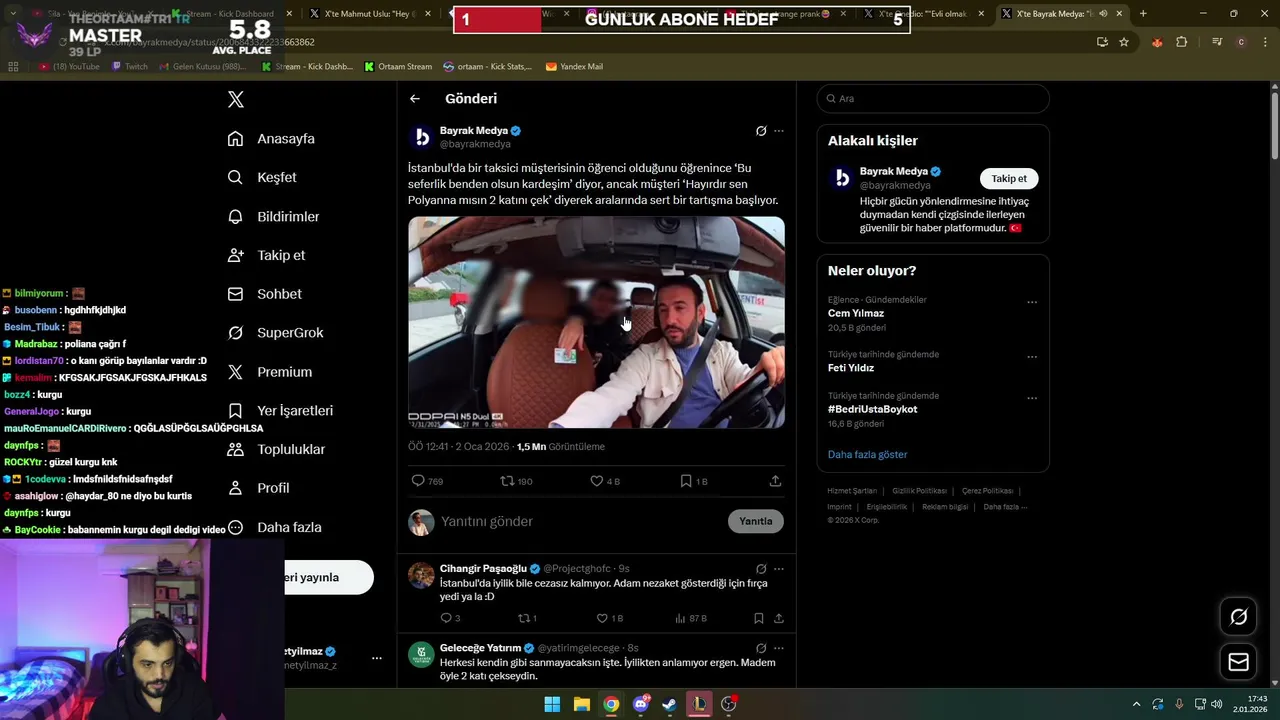Click Grok icon on Bayrak Medya post
The height and width of the screenshot is (720, 1280).
point(761,131)
